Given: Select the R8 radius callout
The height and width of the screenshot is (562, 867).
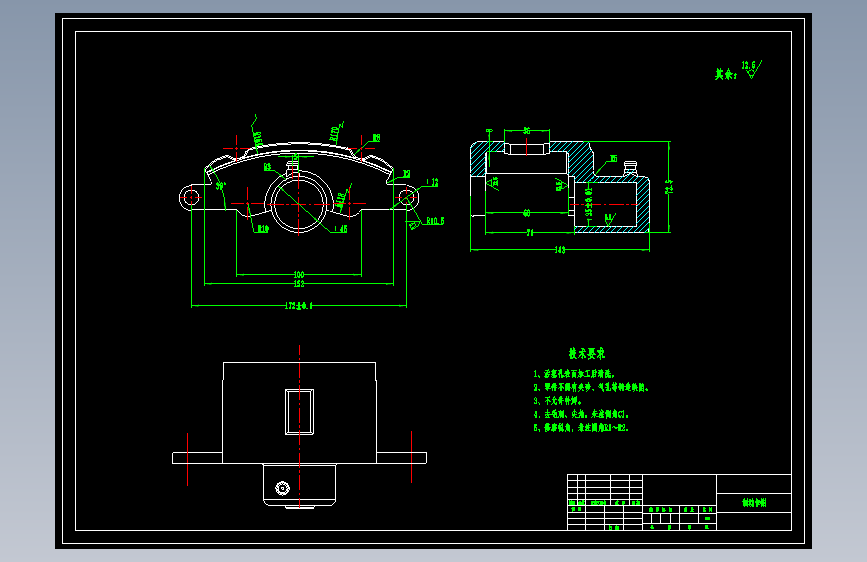Looking at the screenshot, I should (x=376, y=138).
